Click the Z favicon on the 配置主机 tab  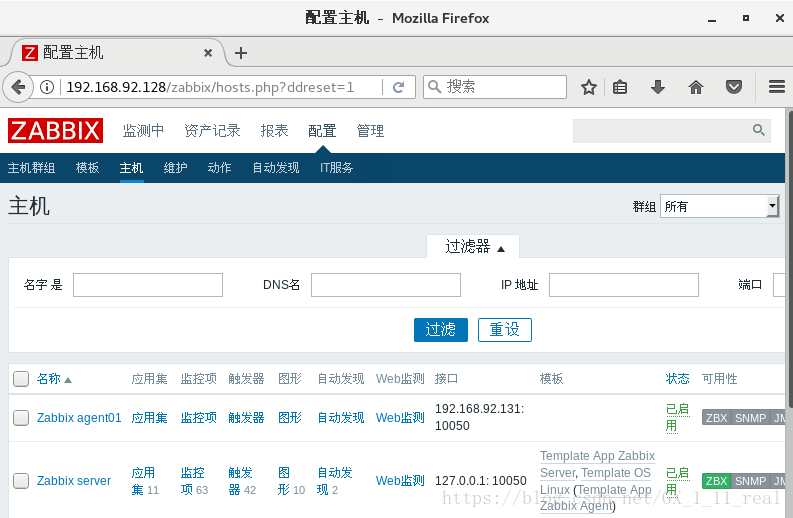pyautogui.click(x=30, y=53)
